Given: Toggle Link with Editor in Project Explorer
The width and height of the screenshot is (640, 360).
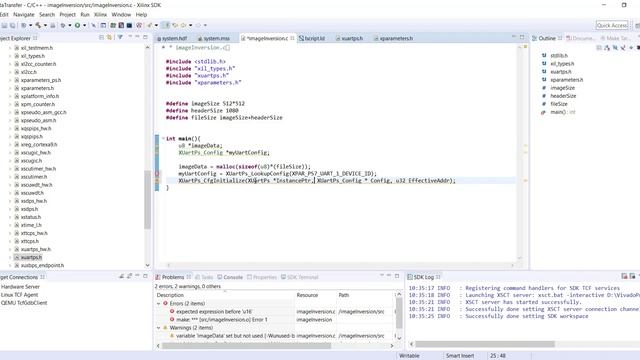Looking at the screenshot, I should [x=109, y=38].
